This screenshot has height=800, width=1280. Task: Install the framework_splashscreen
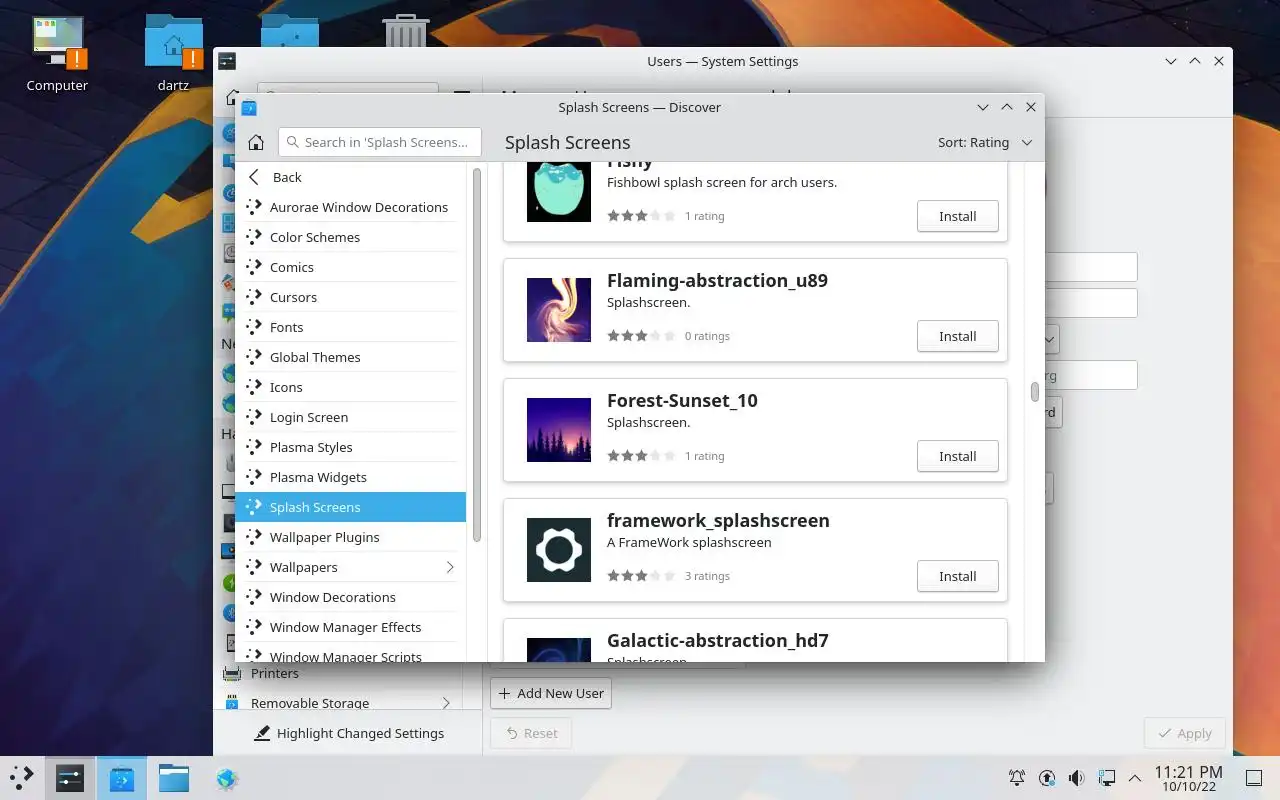pos(957,576)
